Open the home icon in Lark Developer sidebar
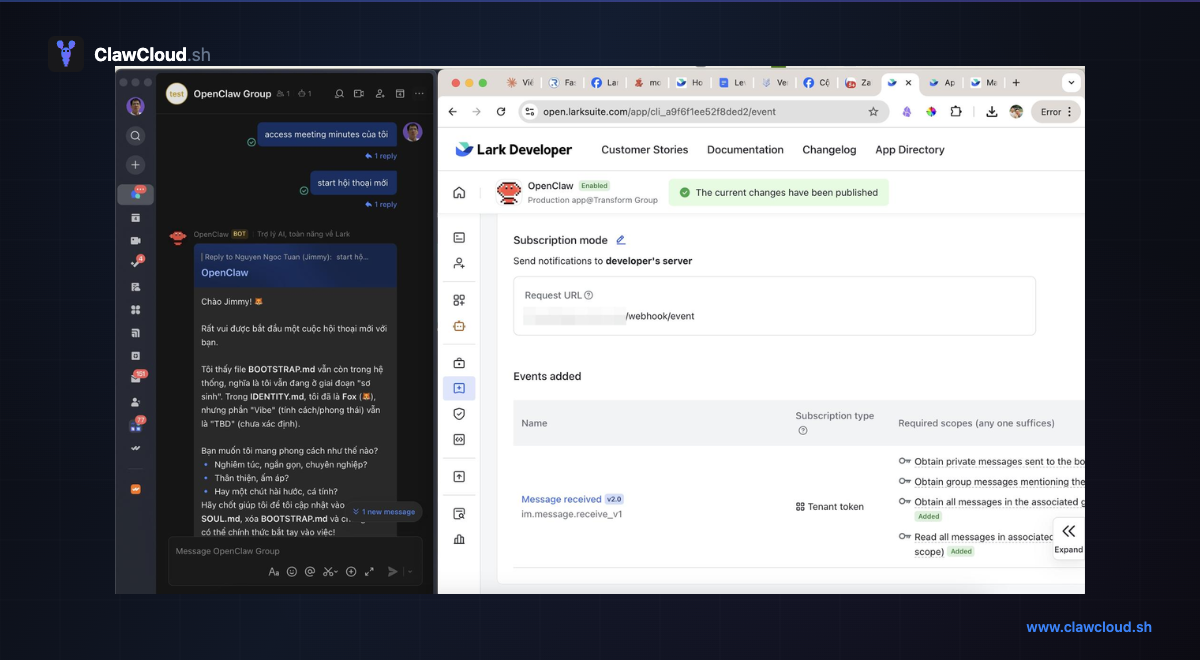The height and width of the screenshot is (660, 1200). point(458,191)
